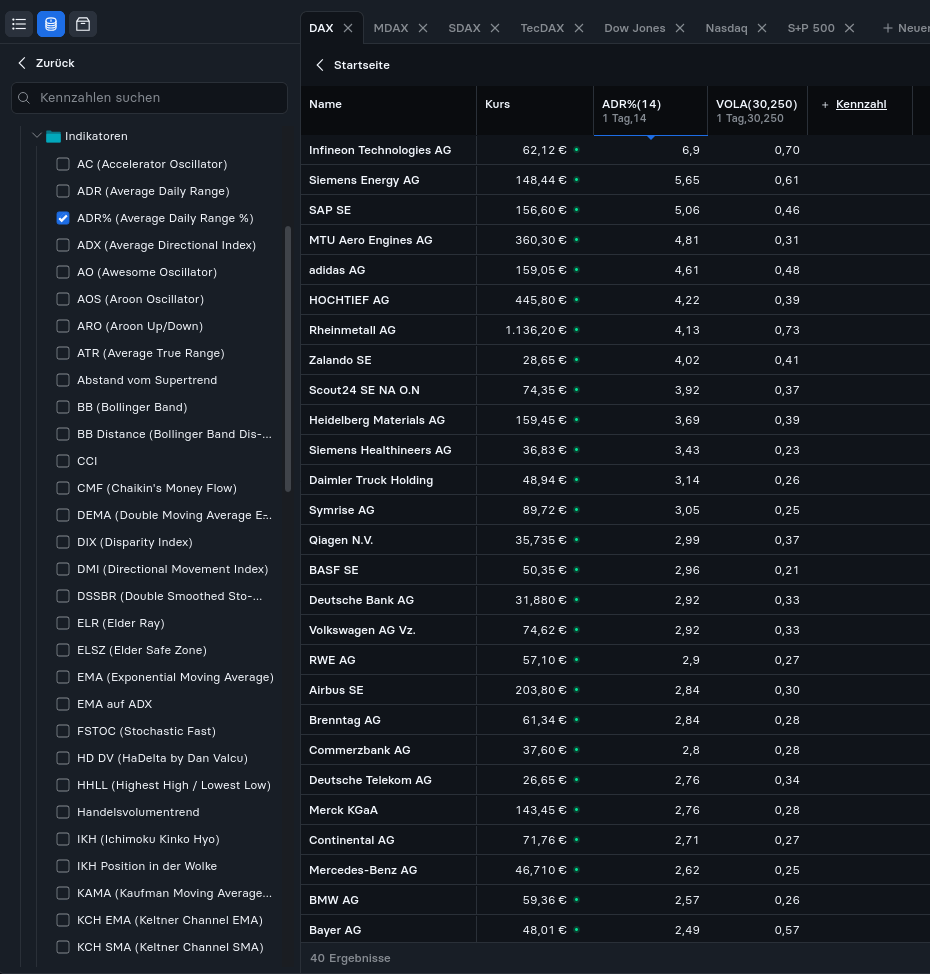The image size is (930, 974).
Task: Click the search magnifier icon in Kennzahlen field
Action: click(x=24, y=98)
